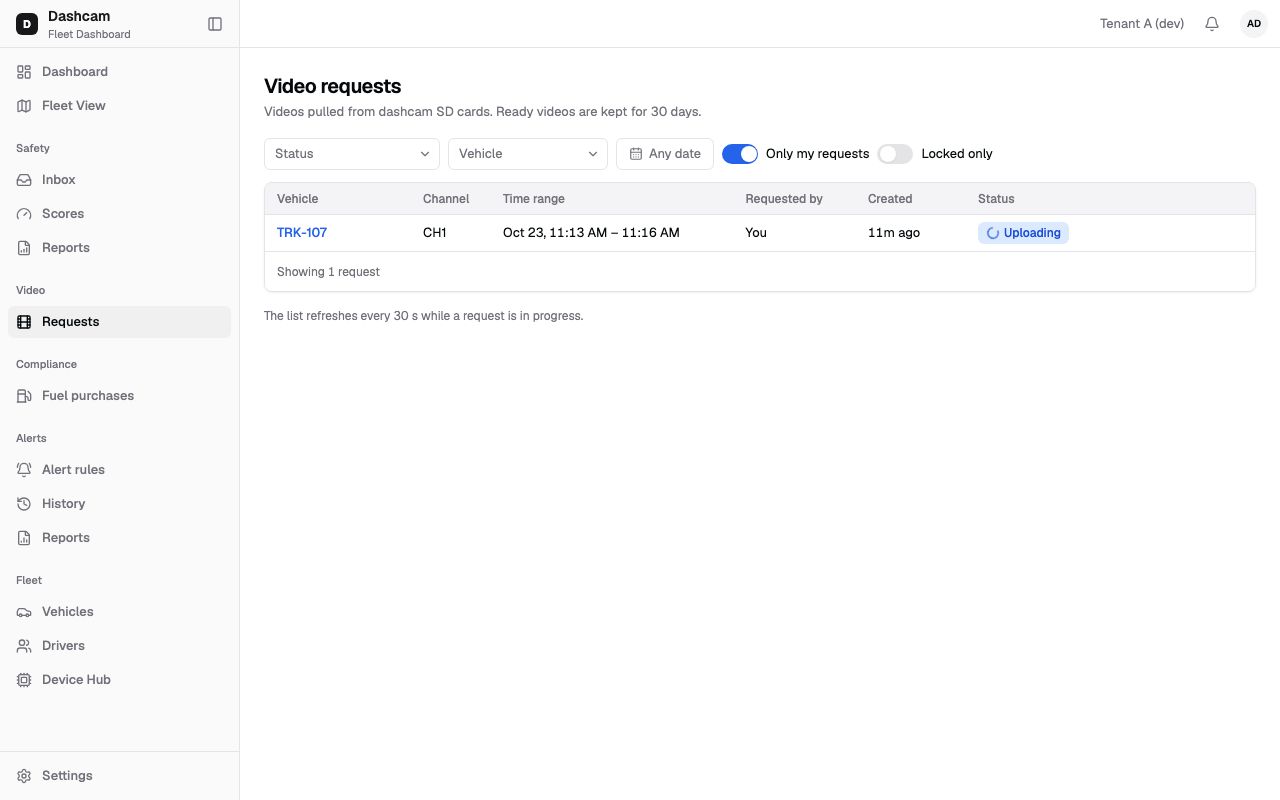Click the Status column header
Viewport: 1280px width, 800px height.
click(996, 199)
